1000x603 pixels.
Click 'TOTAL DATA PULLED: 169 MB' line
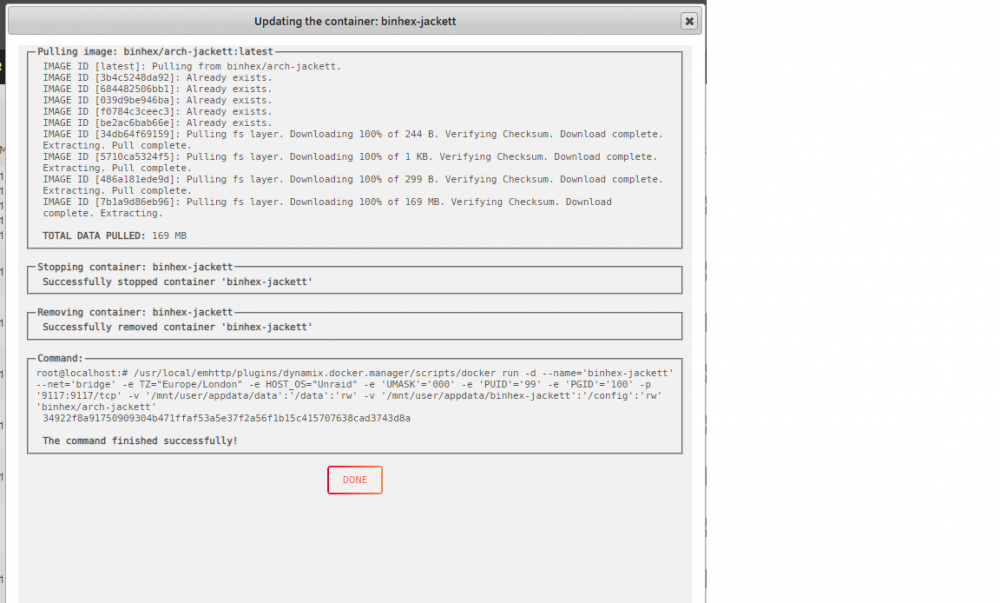pyautogui.click(x=115, y=236)
